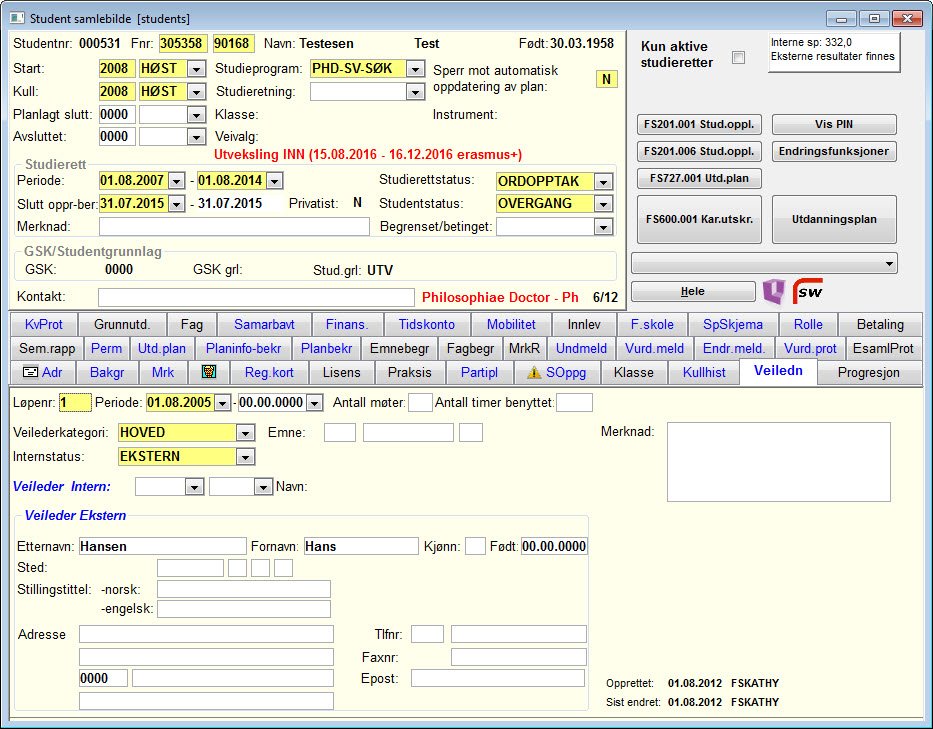Open the Fagbegr tab

(470, 349)
